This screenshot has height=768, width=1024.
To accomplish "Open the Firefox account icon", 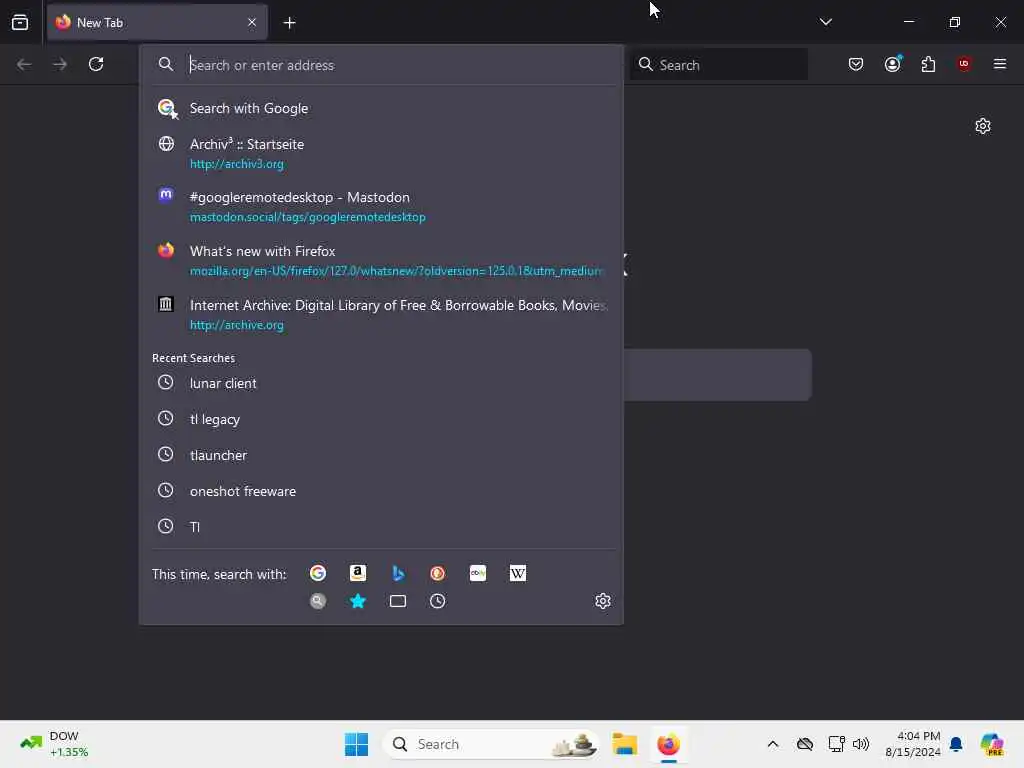I will tap(893, 63).
